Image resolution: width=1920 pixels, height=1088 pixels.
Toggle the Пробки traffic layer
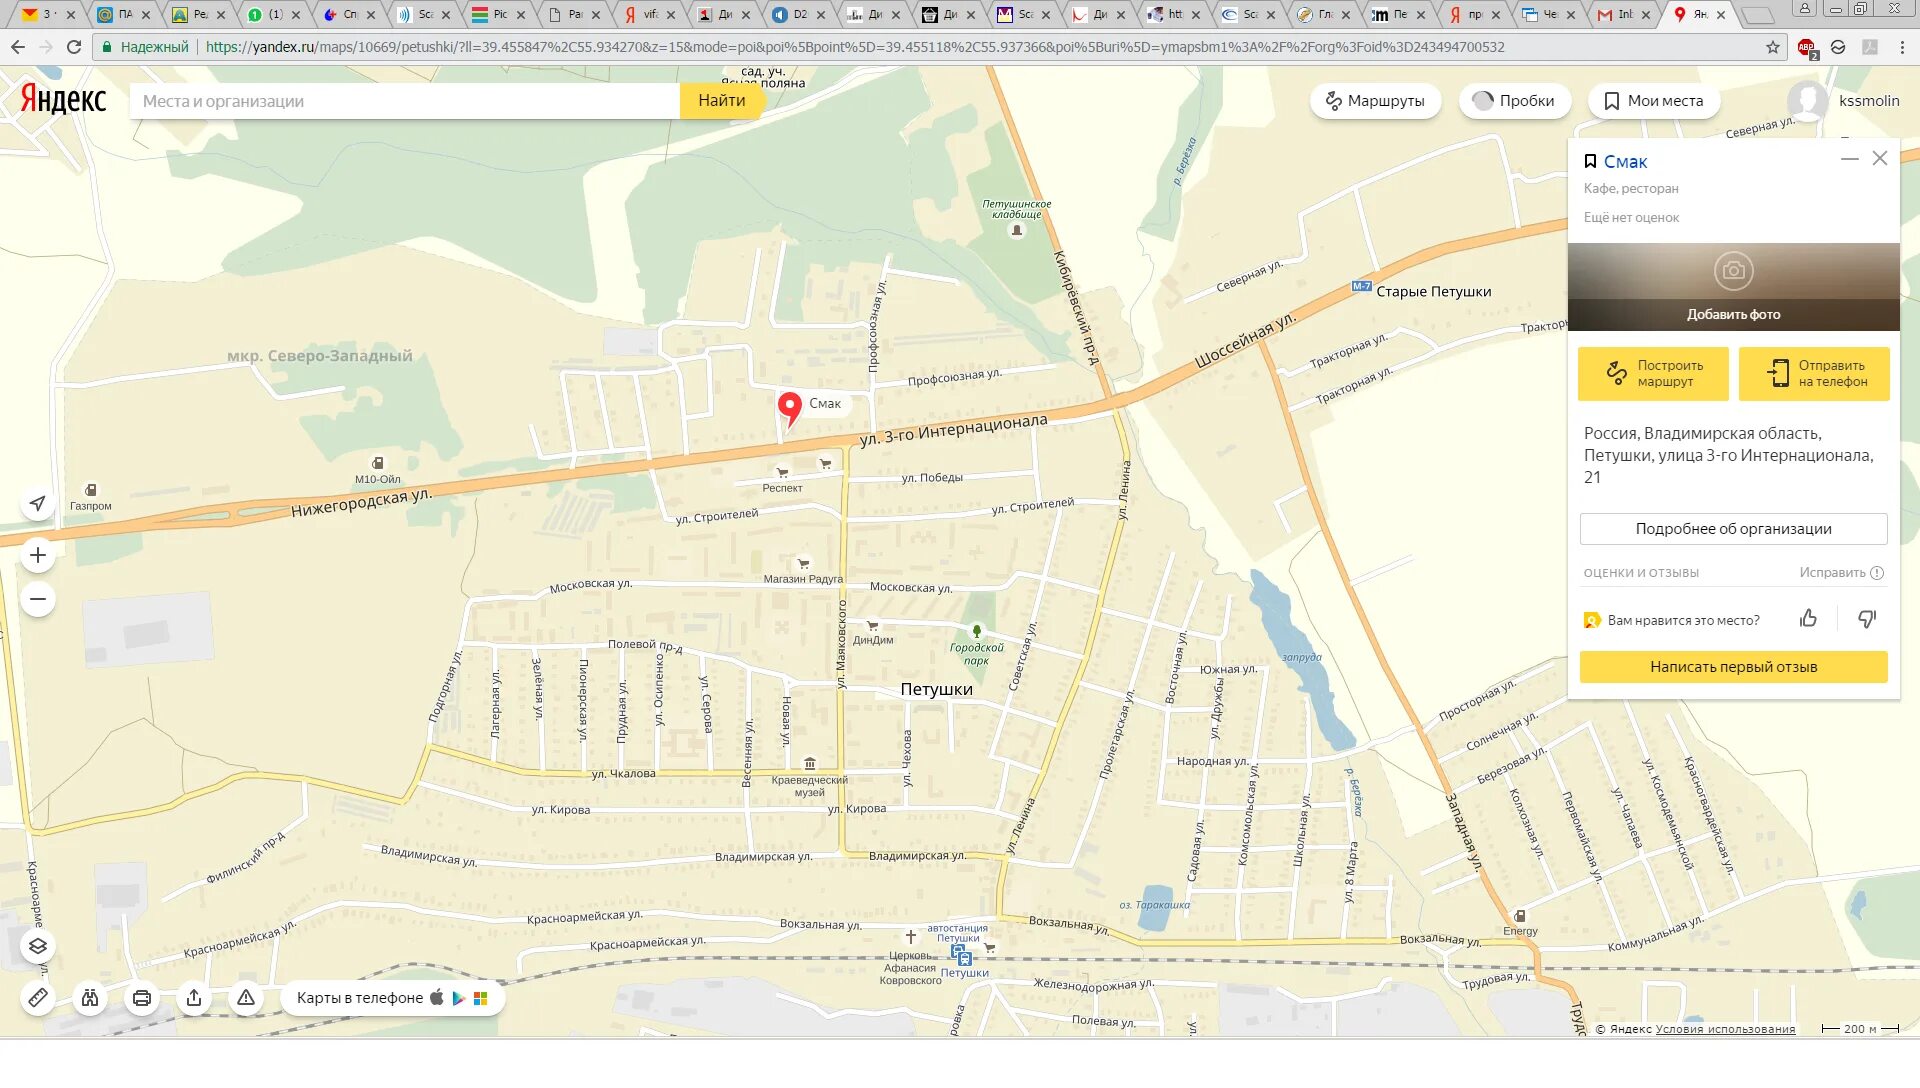(1514, 101)
